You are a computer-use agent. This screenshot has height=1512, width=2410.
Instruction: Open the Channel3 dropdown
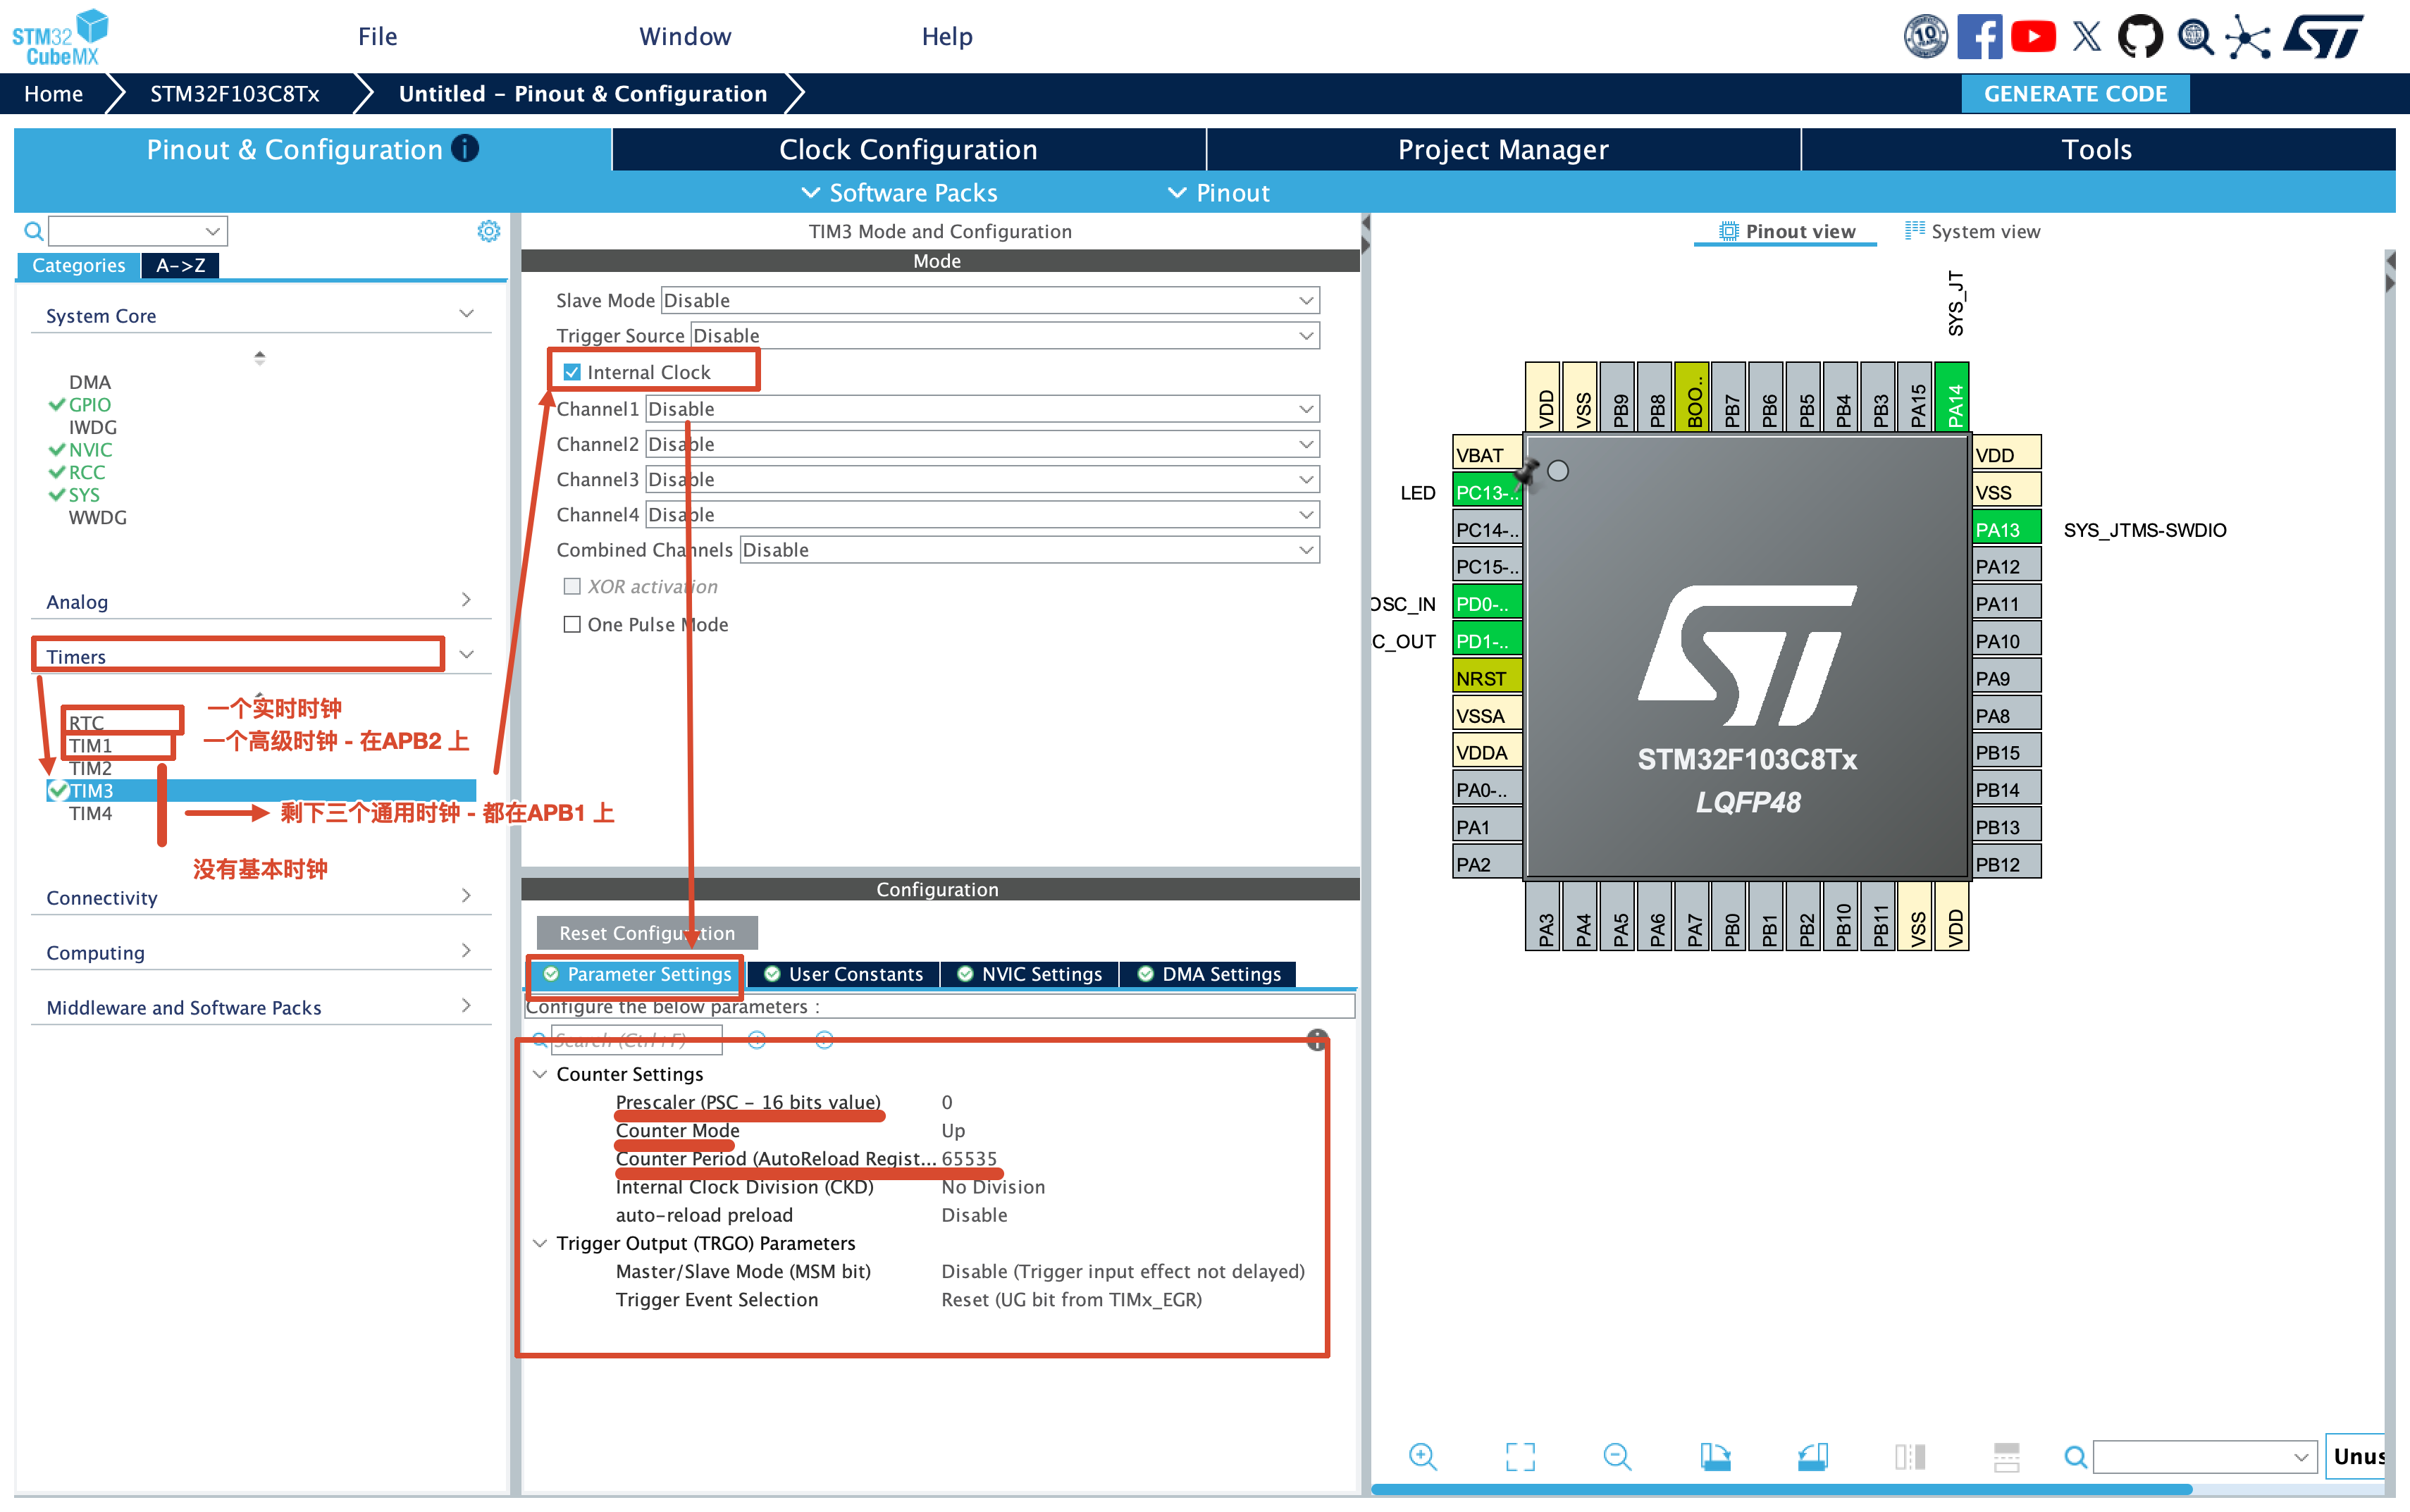click(983, 479)
